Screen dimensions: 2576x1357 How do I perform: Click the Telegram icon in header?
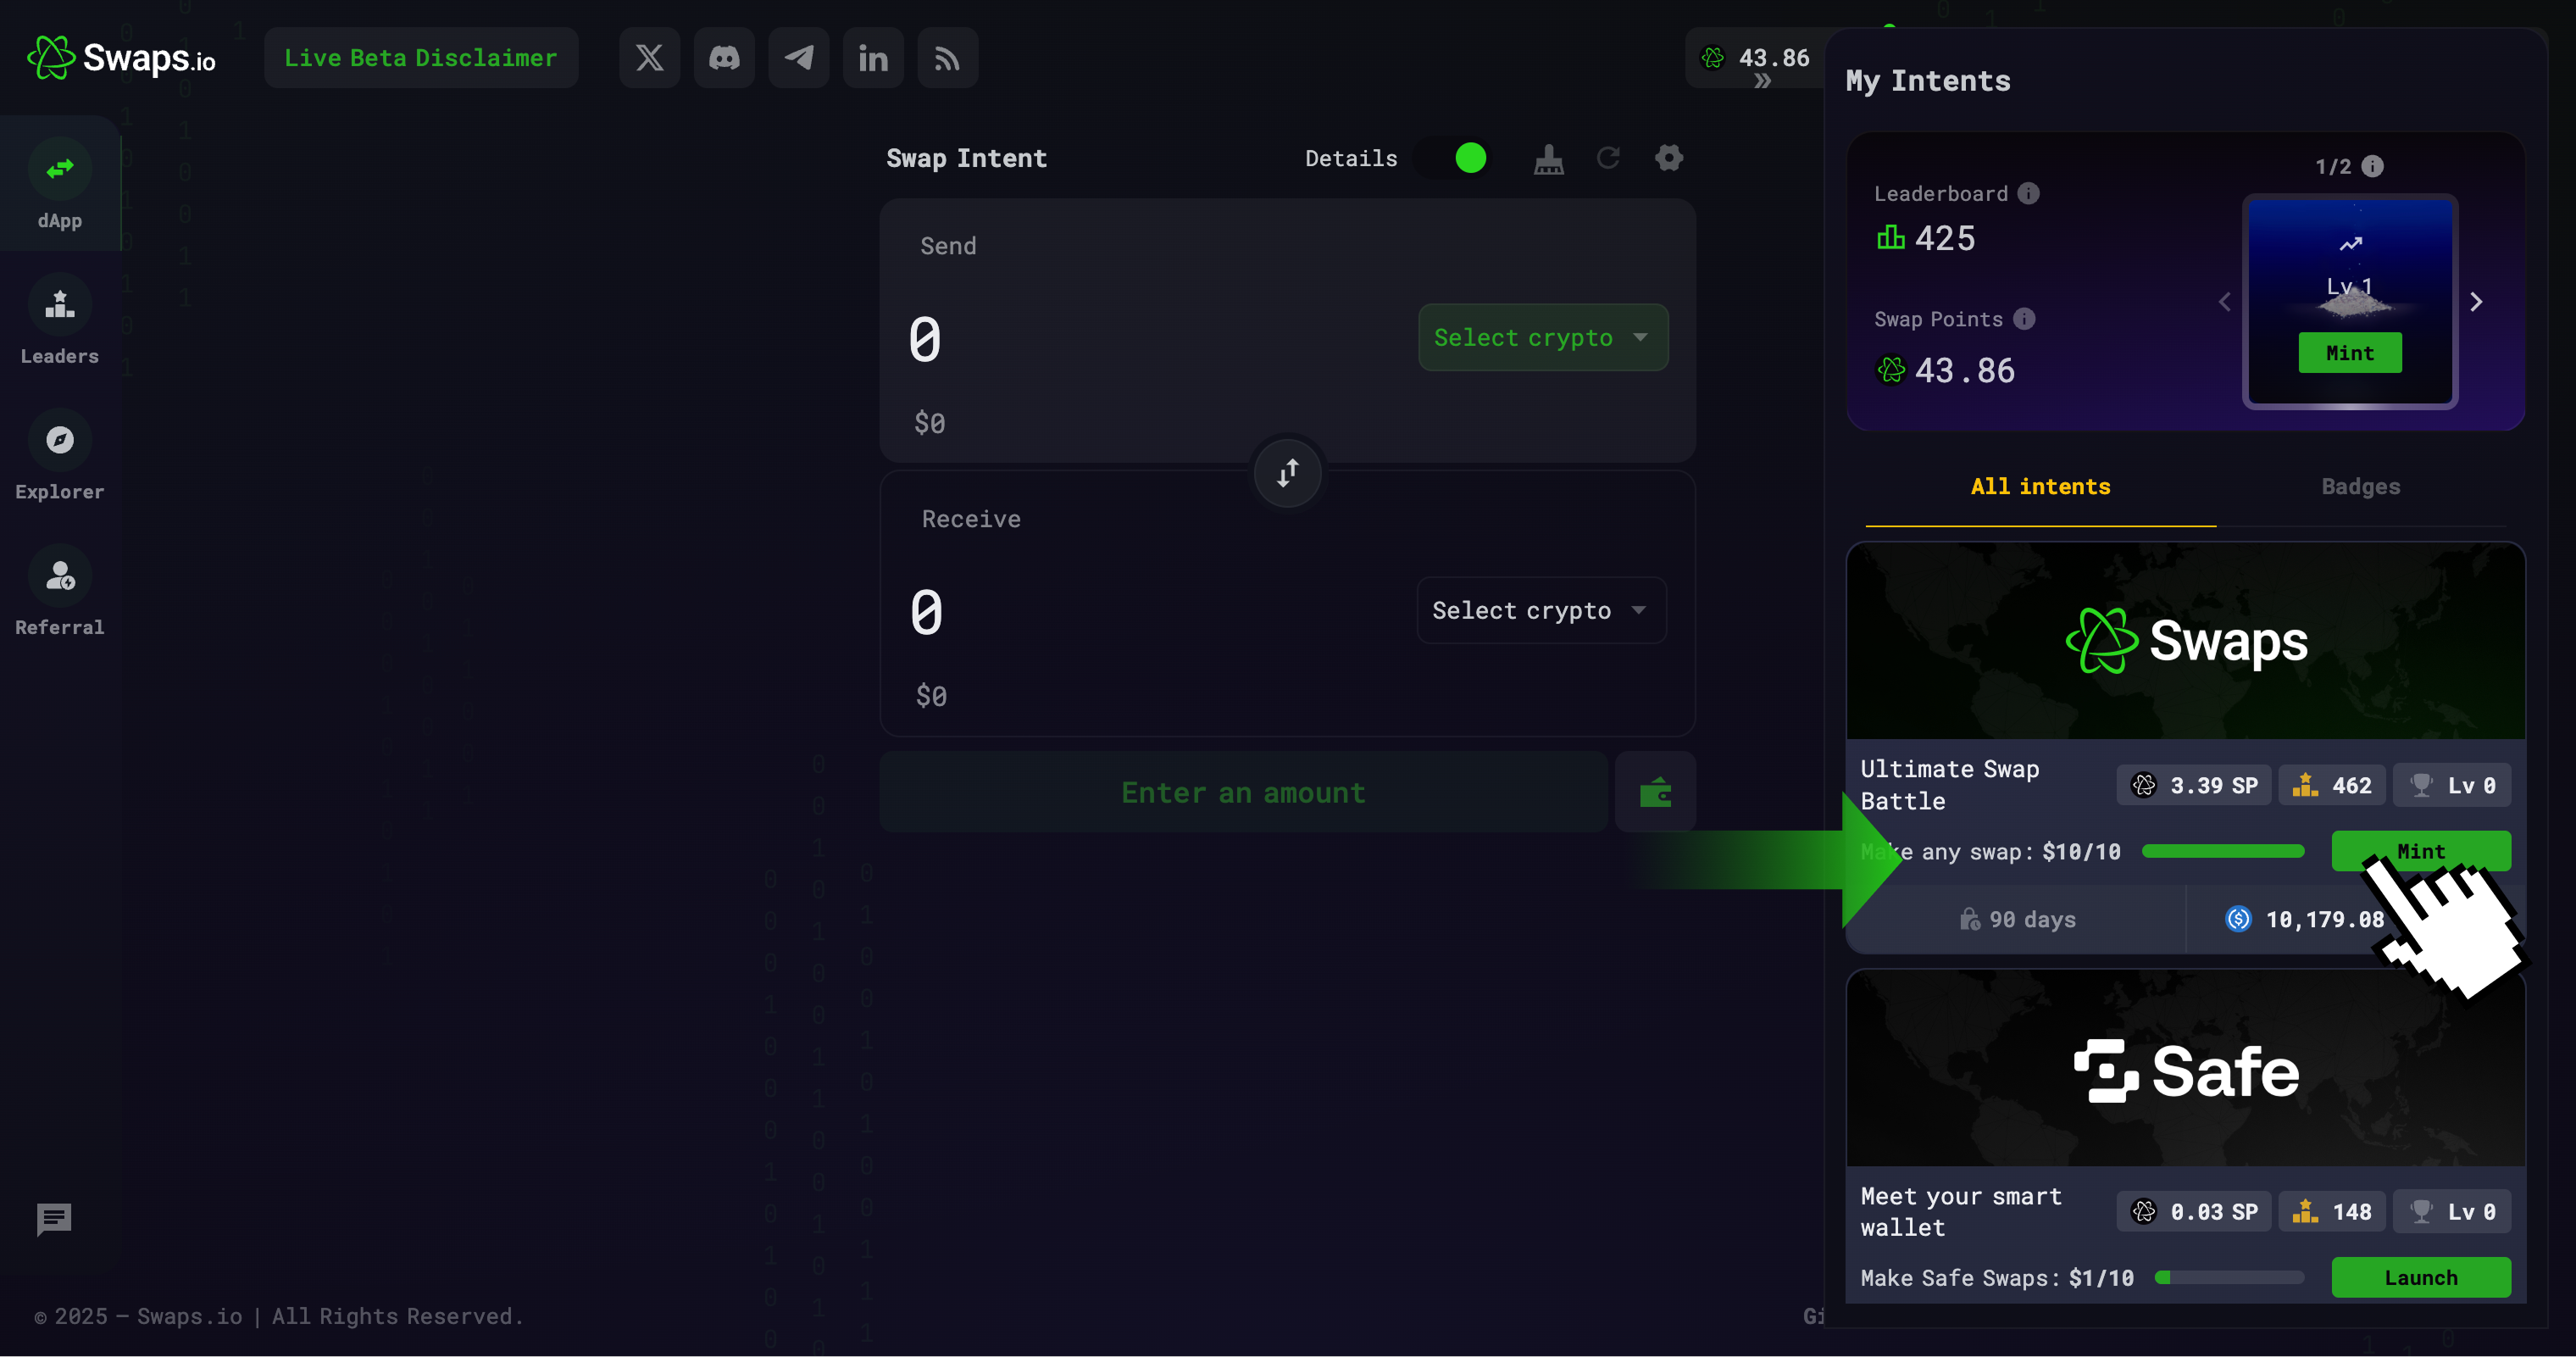click(798, 58)
